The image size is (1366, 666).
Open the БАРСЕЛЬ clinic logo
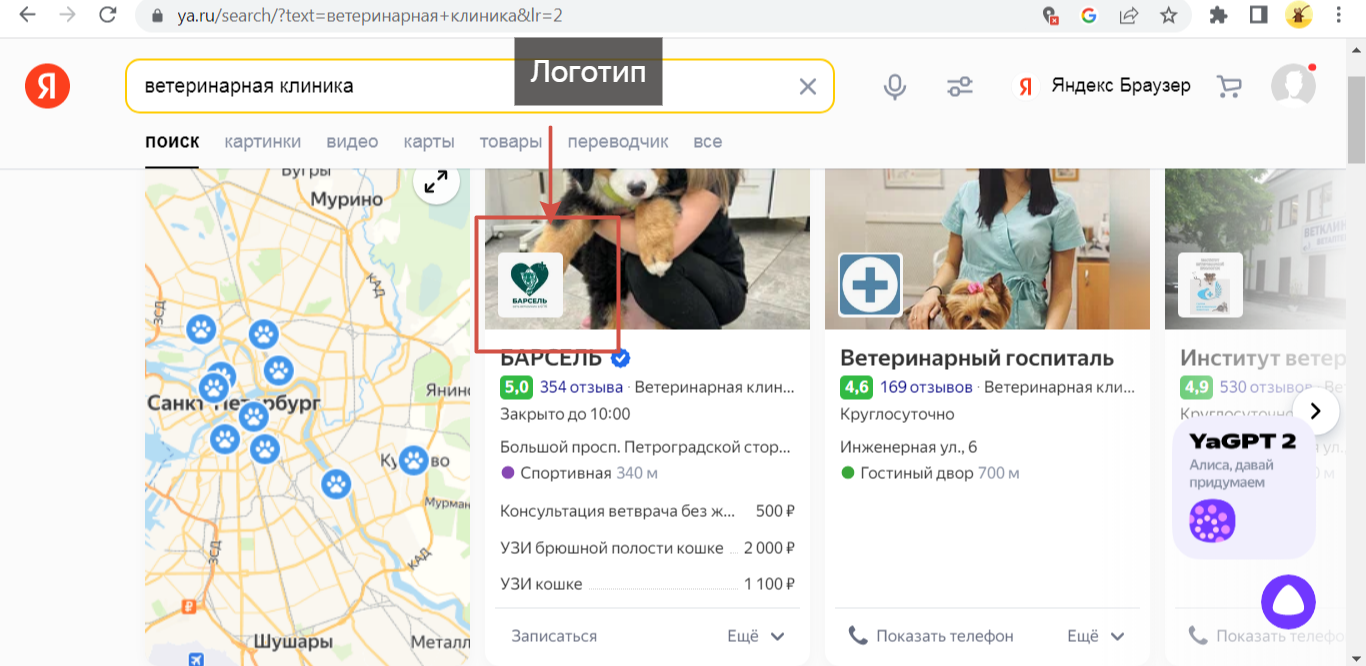coord(530,285)
